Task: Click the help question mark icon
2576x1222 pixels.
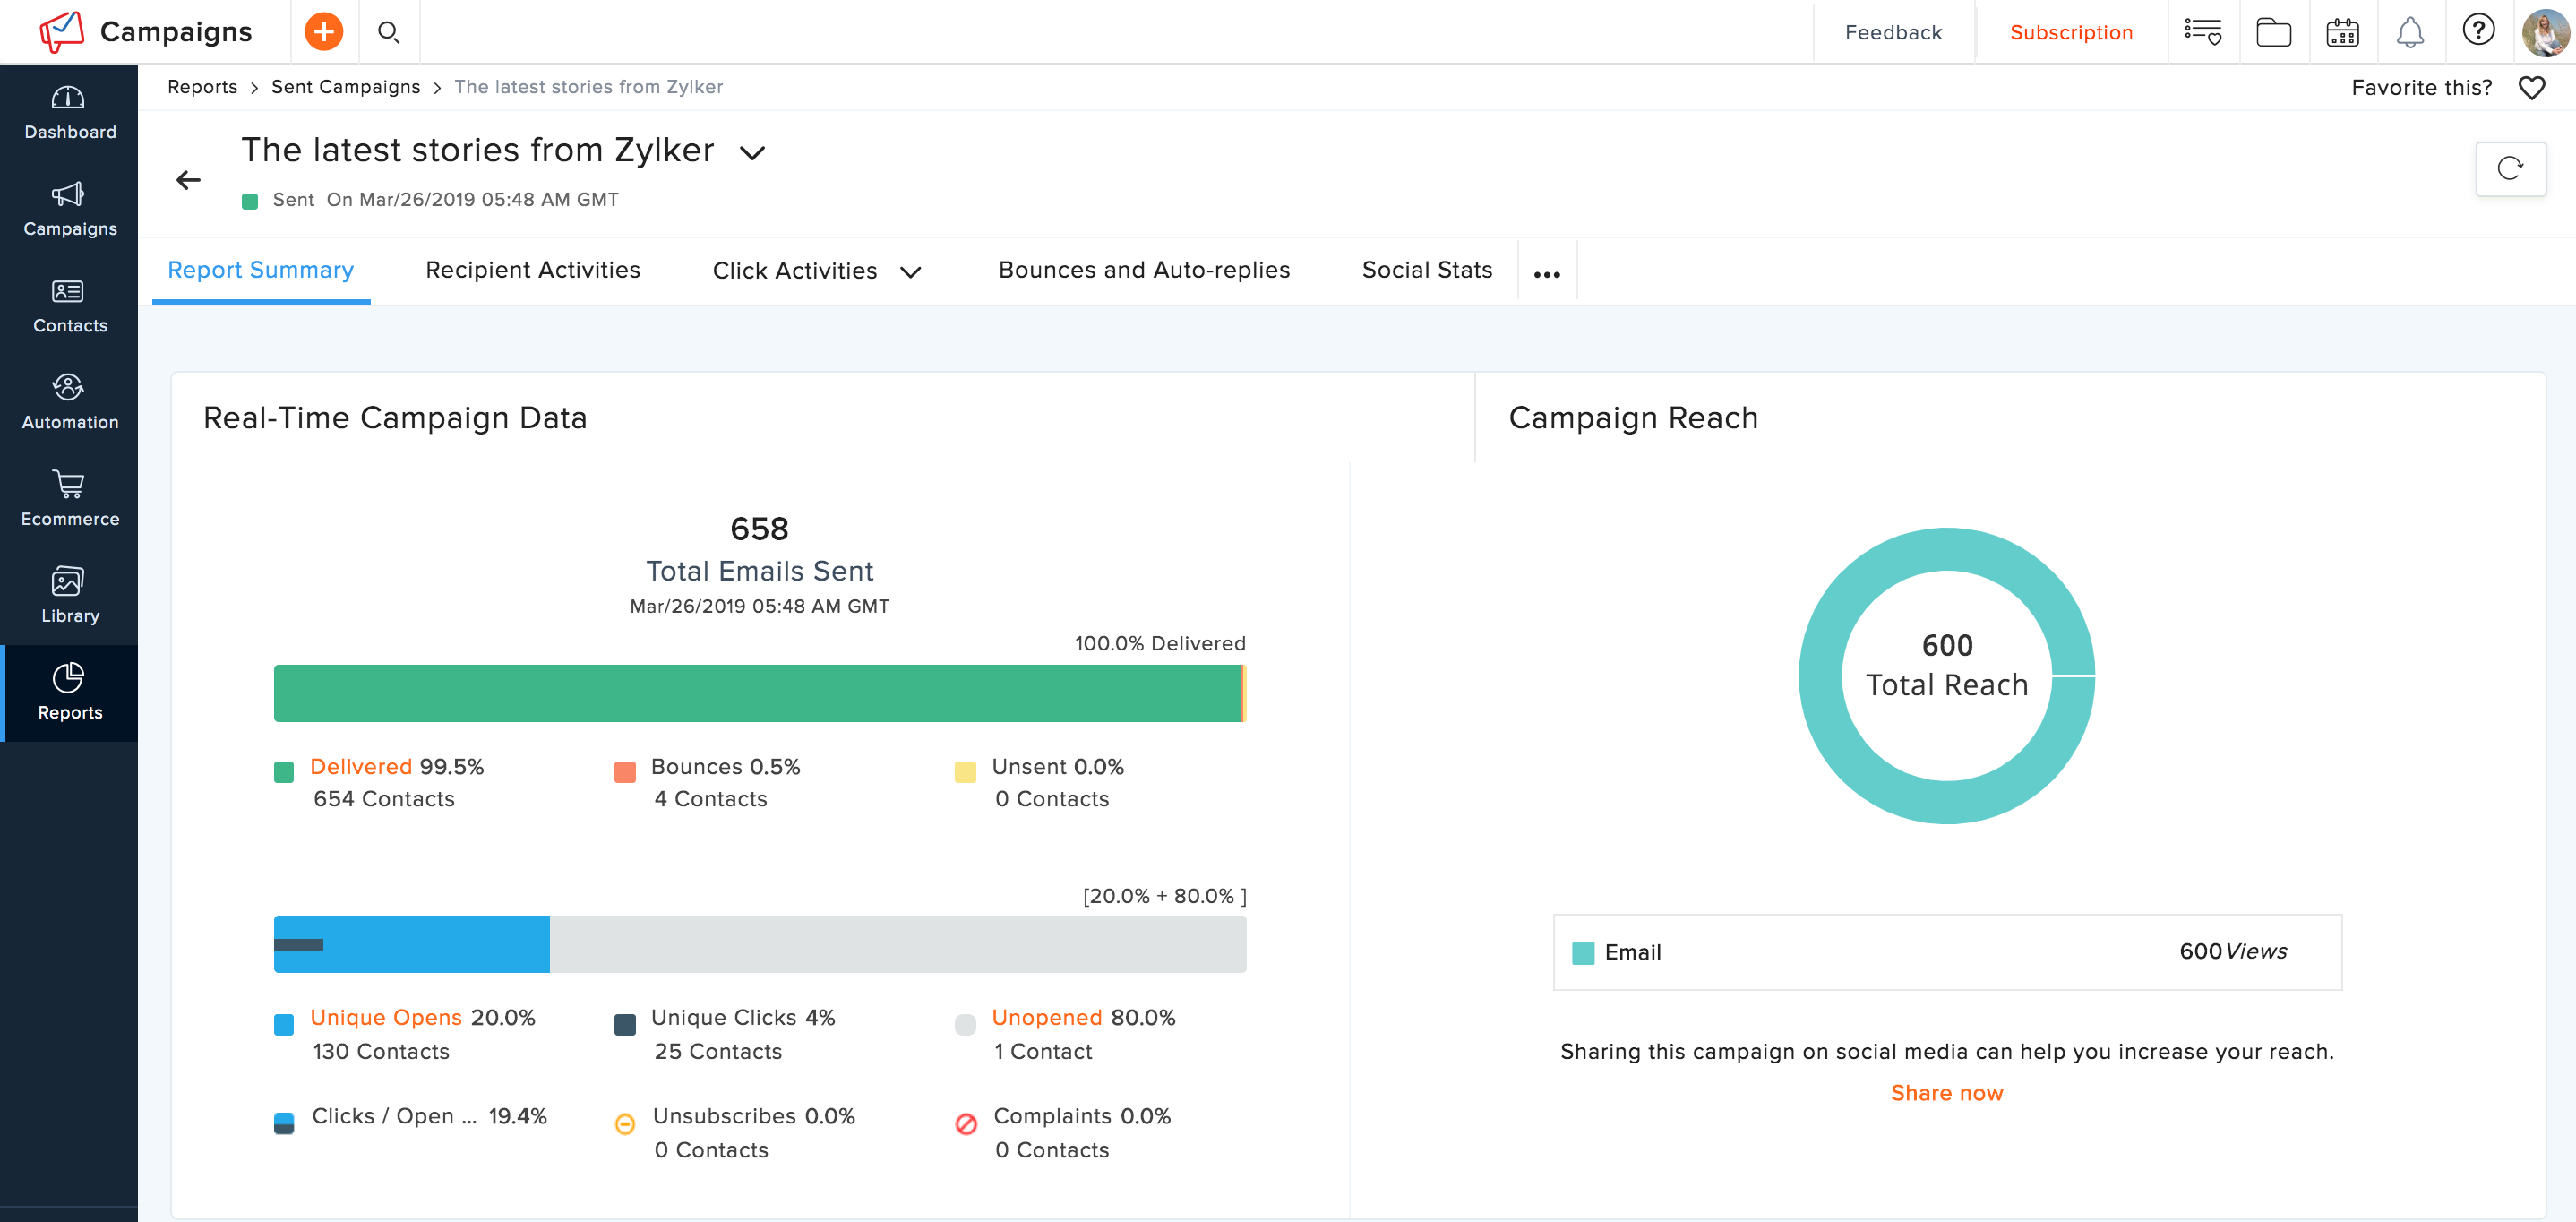Action: pyautogui.click(x=2478, y=30)
